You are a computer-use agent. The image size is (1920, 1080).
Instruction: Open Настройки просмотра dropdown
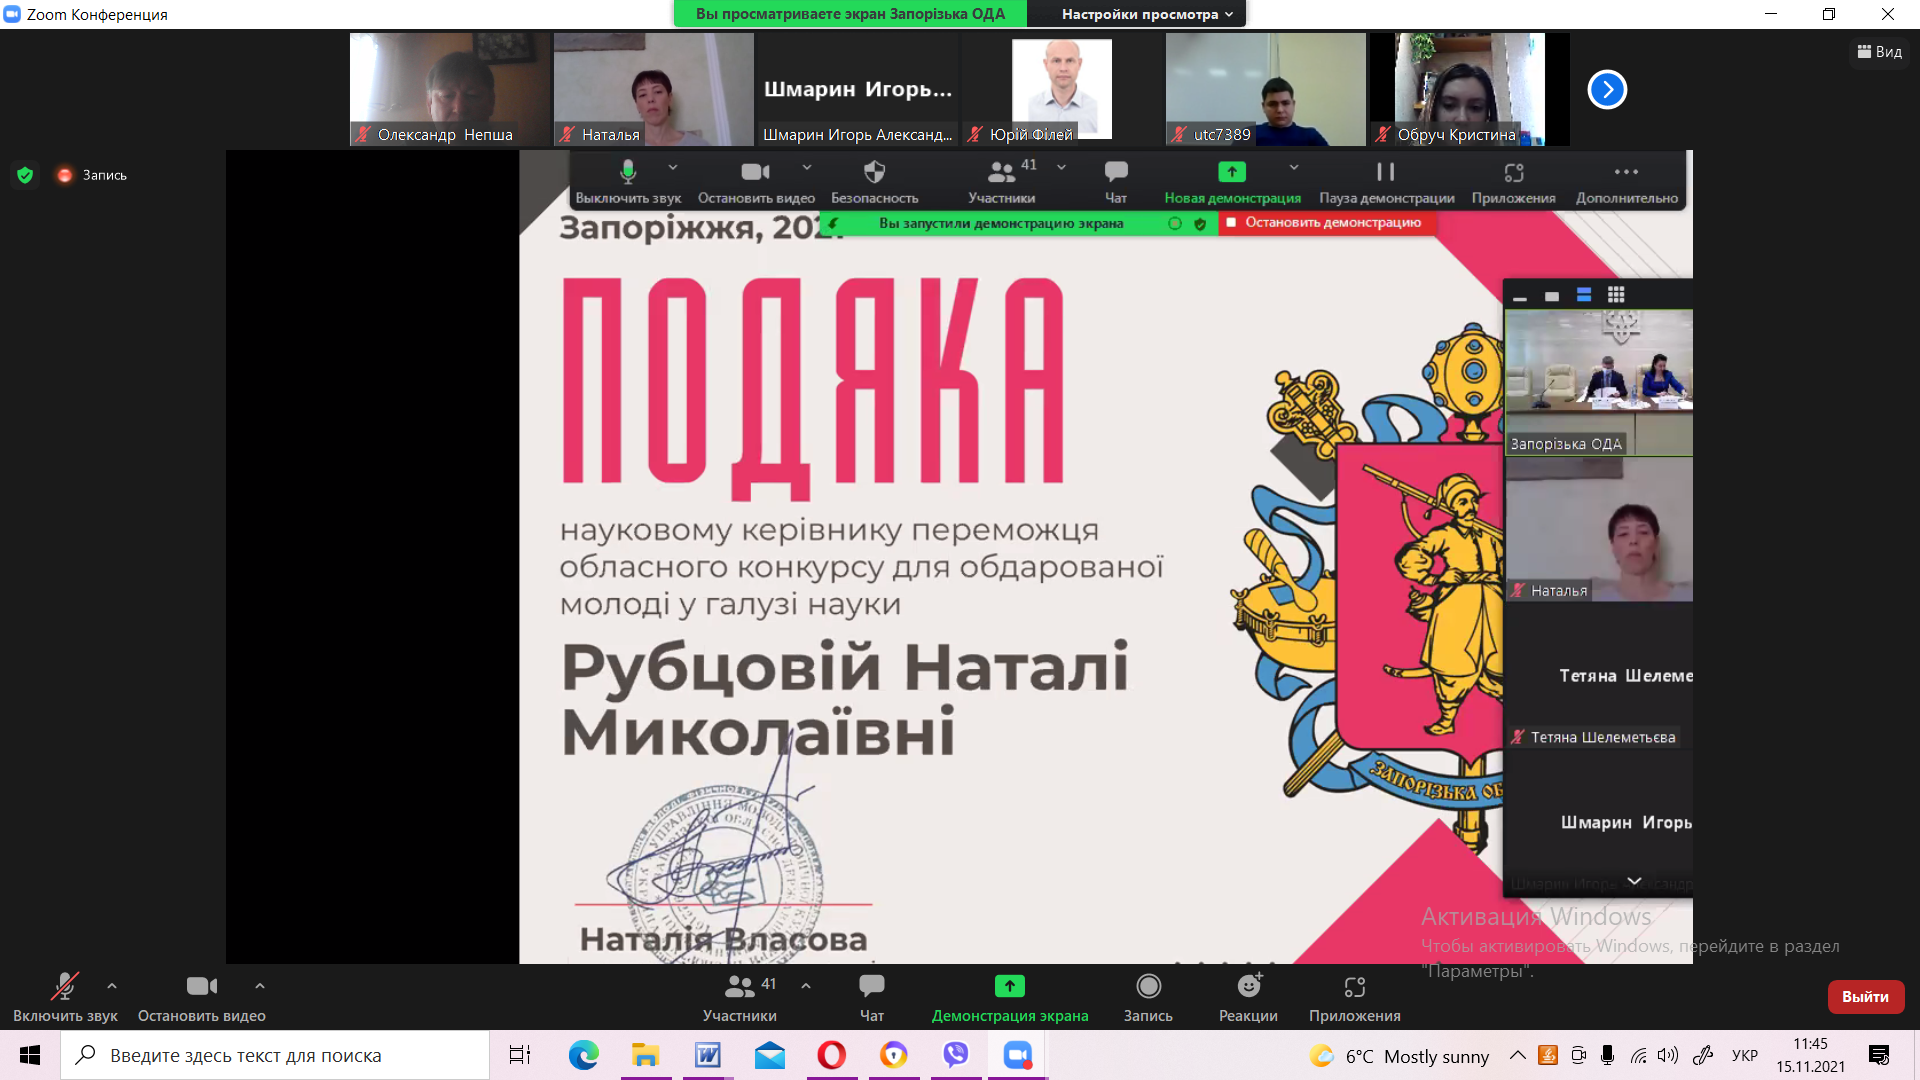click(1147, 14)
